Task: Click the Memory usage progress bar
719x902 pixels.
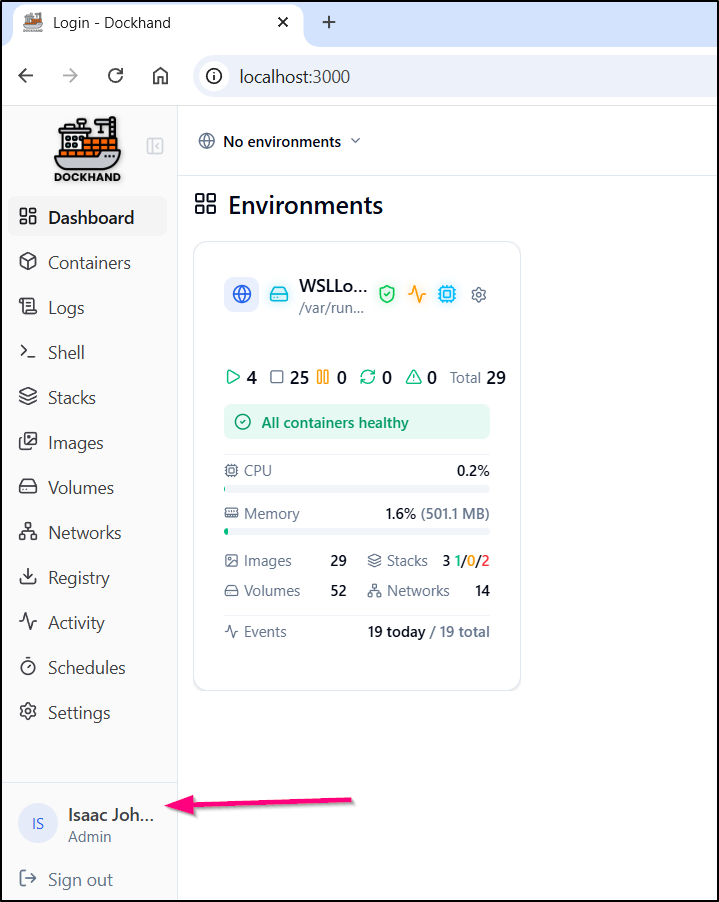Action: (x=356, y=531)
